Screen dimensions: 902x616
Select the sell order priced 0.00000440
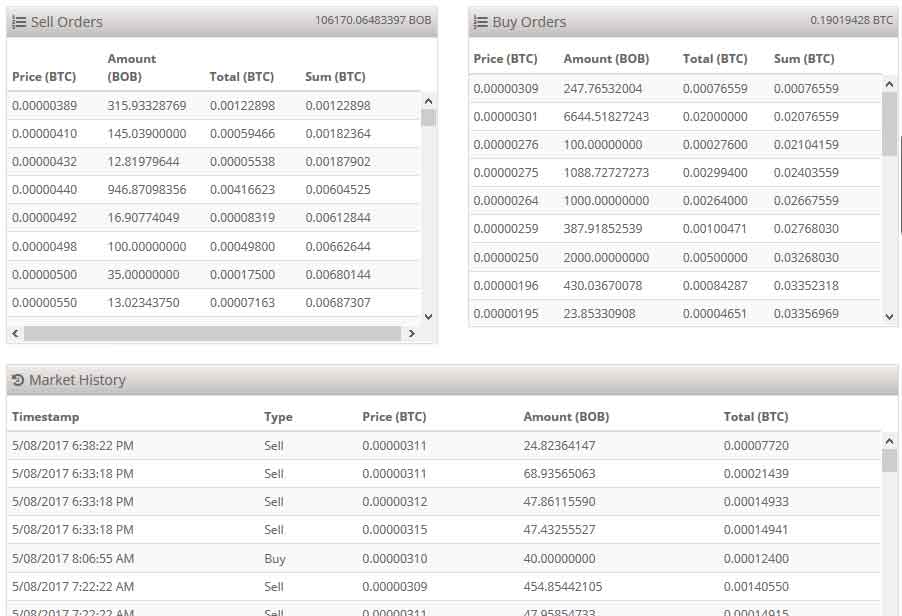click(x=214, y=190)
